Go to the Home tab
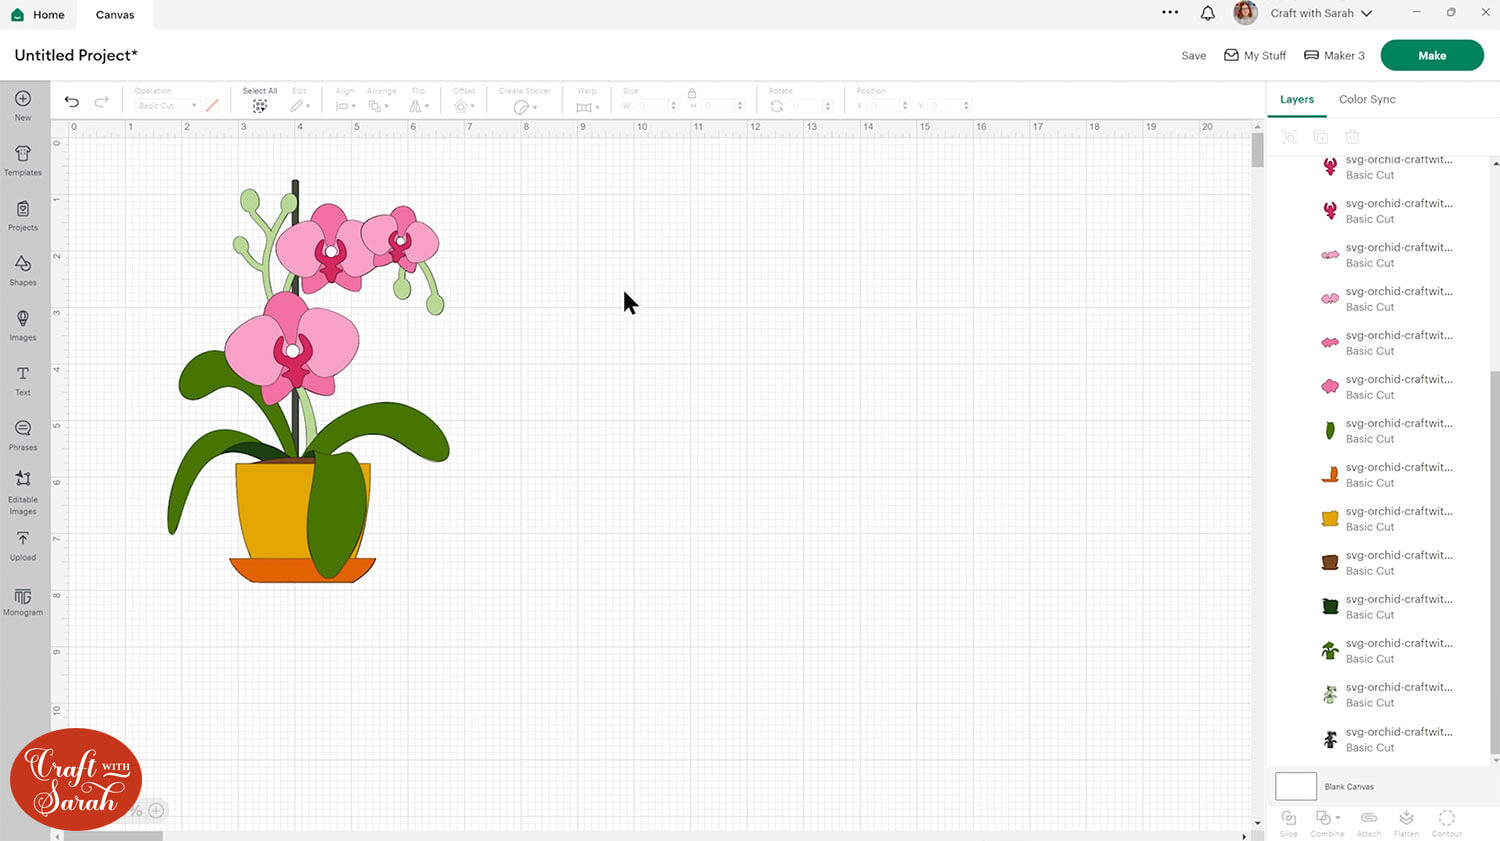The height and width of the screenshot is (841, 1500). [39, 15]
